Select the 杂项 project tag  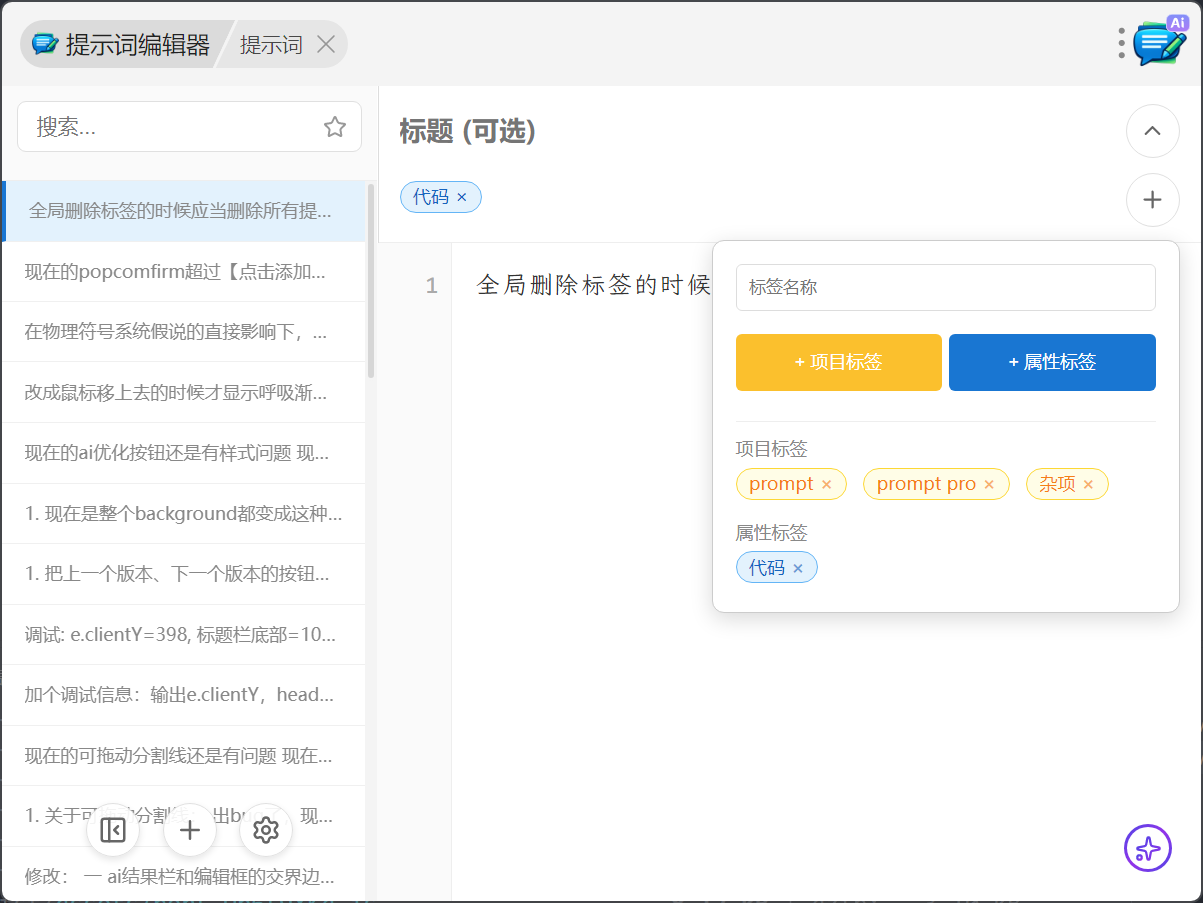tap(1057, 484)
